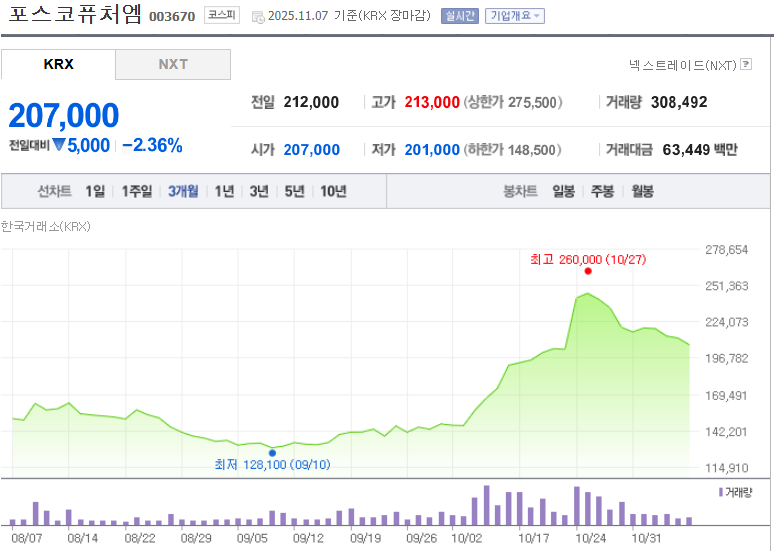This screenshot has width=774, height=551.
Task: Click the 실시간 real-time button
Action: tap(460, 16)
